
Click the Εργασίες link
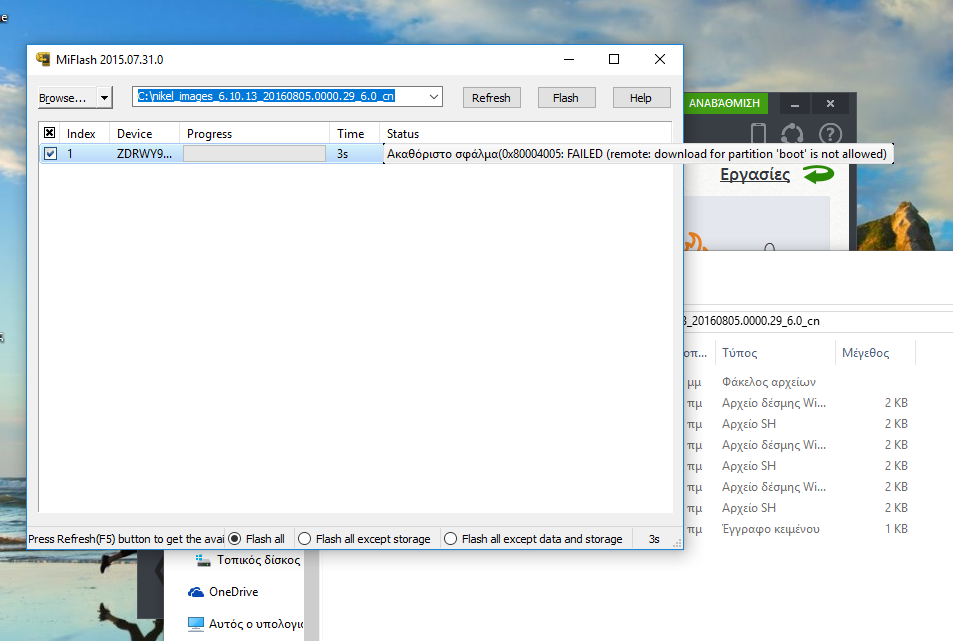(755, 175)
